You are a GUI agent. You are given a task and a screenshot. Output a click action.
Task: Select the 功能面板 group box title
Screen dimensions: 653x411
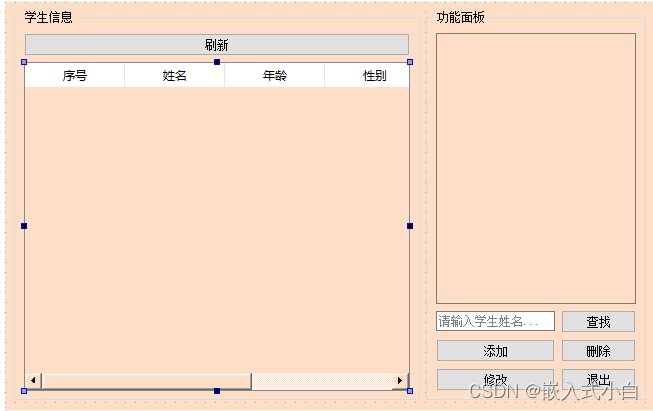click(461, 17)
